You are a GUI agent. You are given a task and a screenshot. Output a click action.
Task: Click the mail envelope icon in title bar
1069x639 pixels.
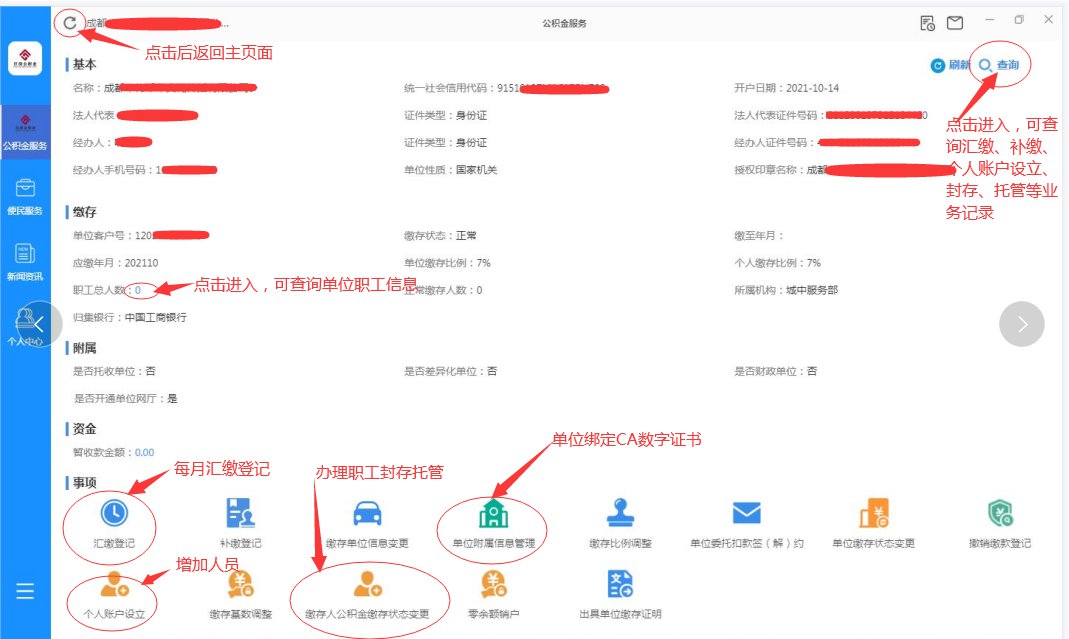[x=955, y=23]
